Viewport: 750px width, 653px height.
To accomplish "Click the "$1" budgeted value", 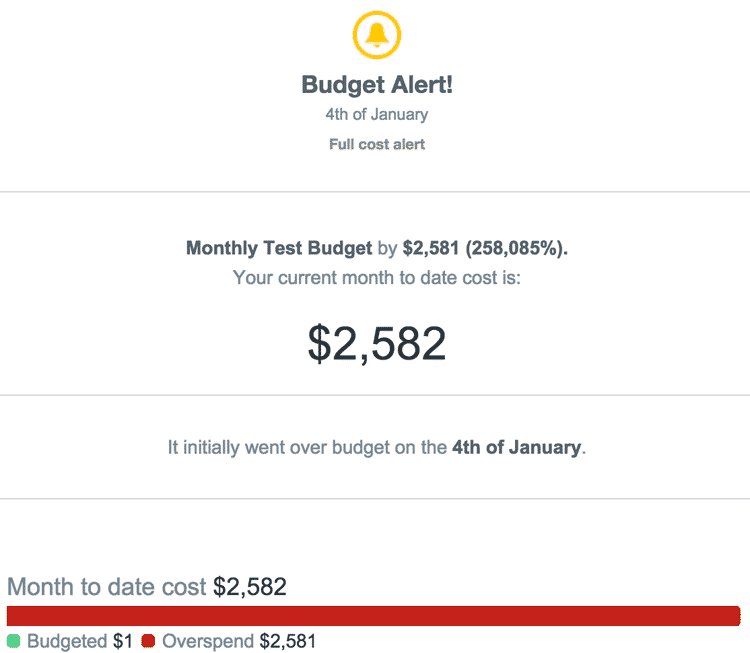I will click(x=123, y=641).
